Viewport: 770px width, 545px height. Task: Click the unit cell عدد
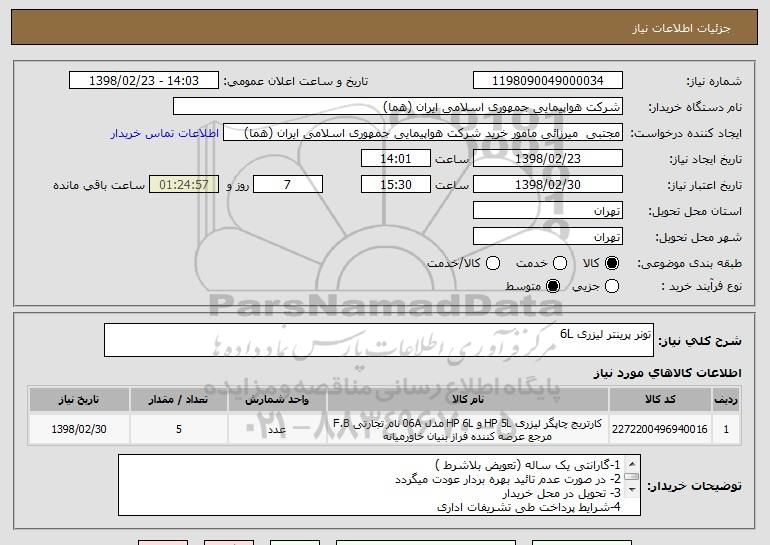coord(277,429)
